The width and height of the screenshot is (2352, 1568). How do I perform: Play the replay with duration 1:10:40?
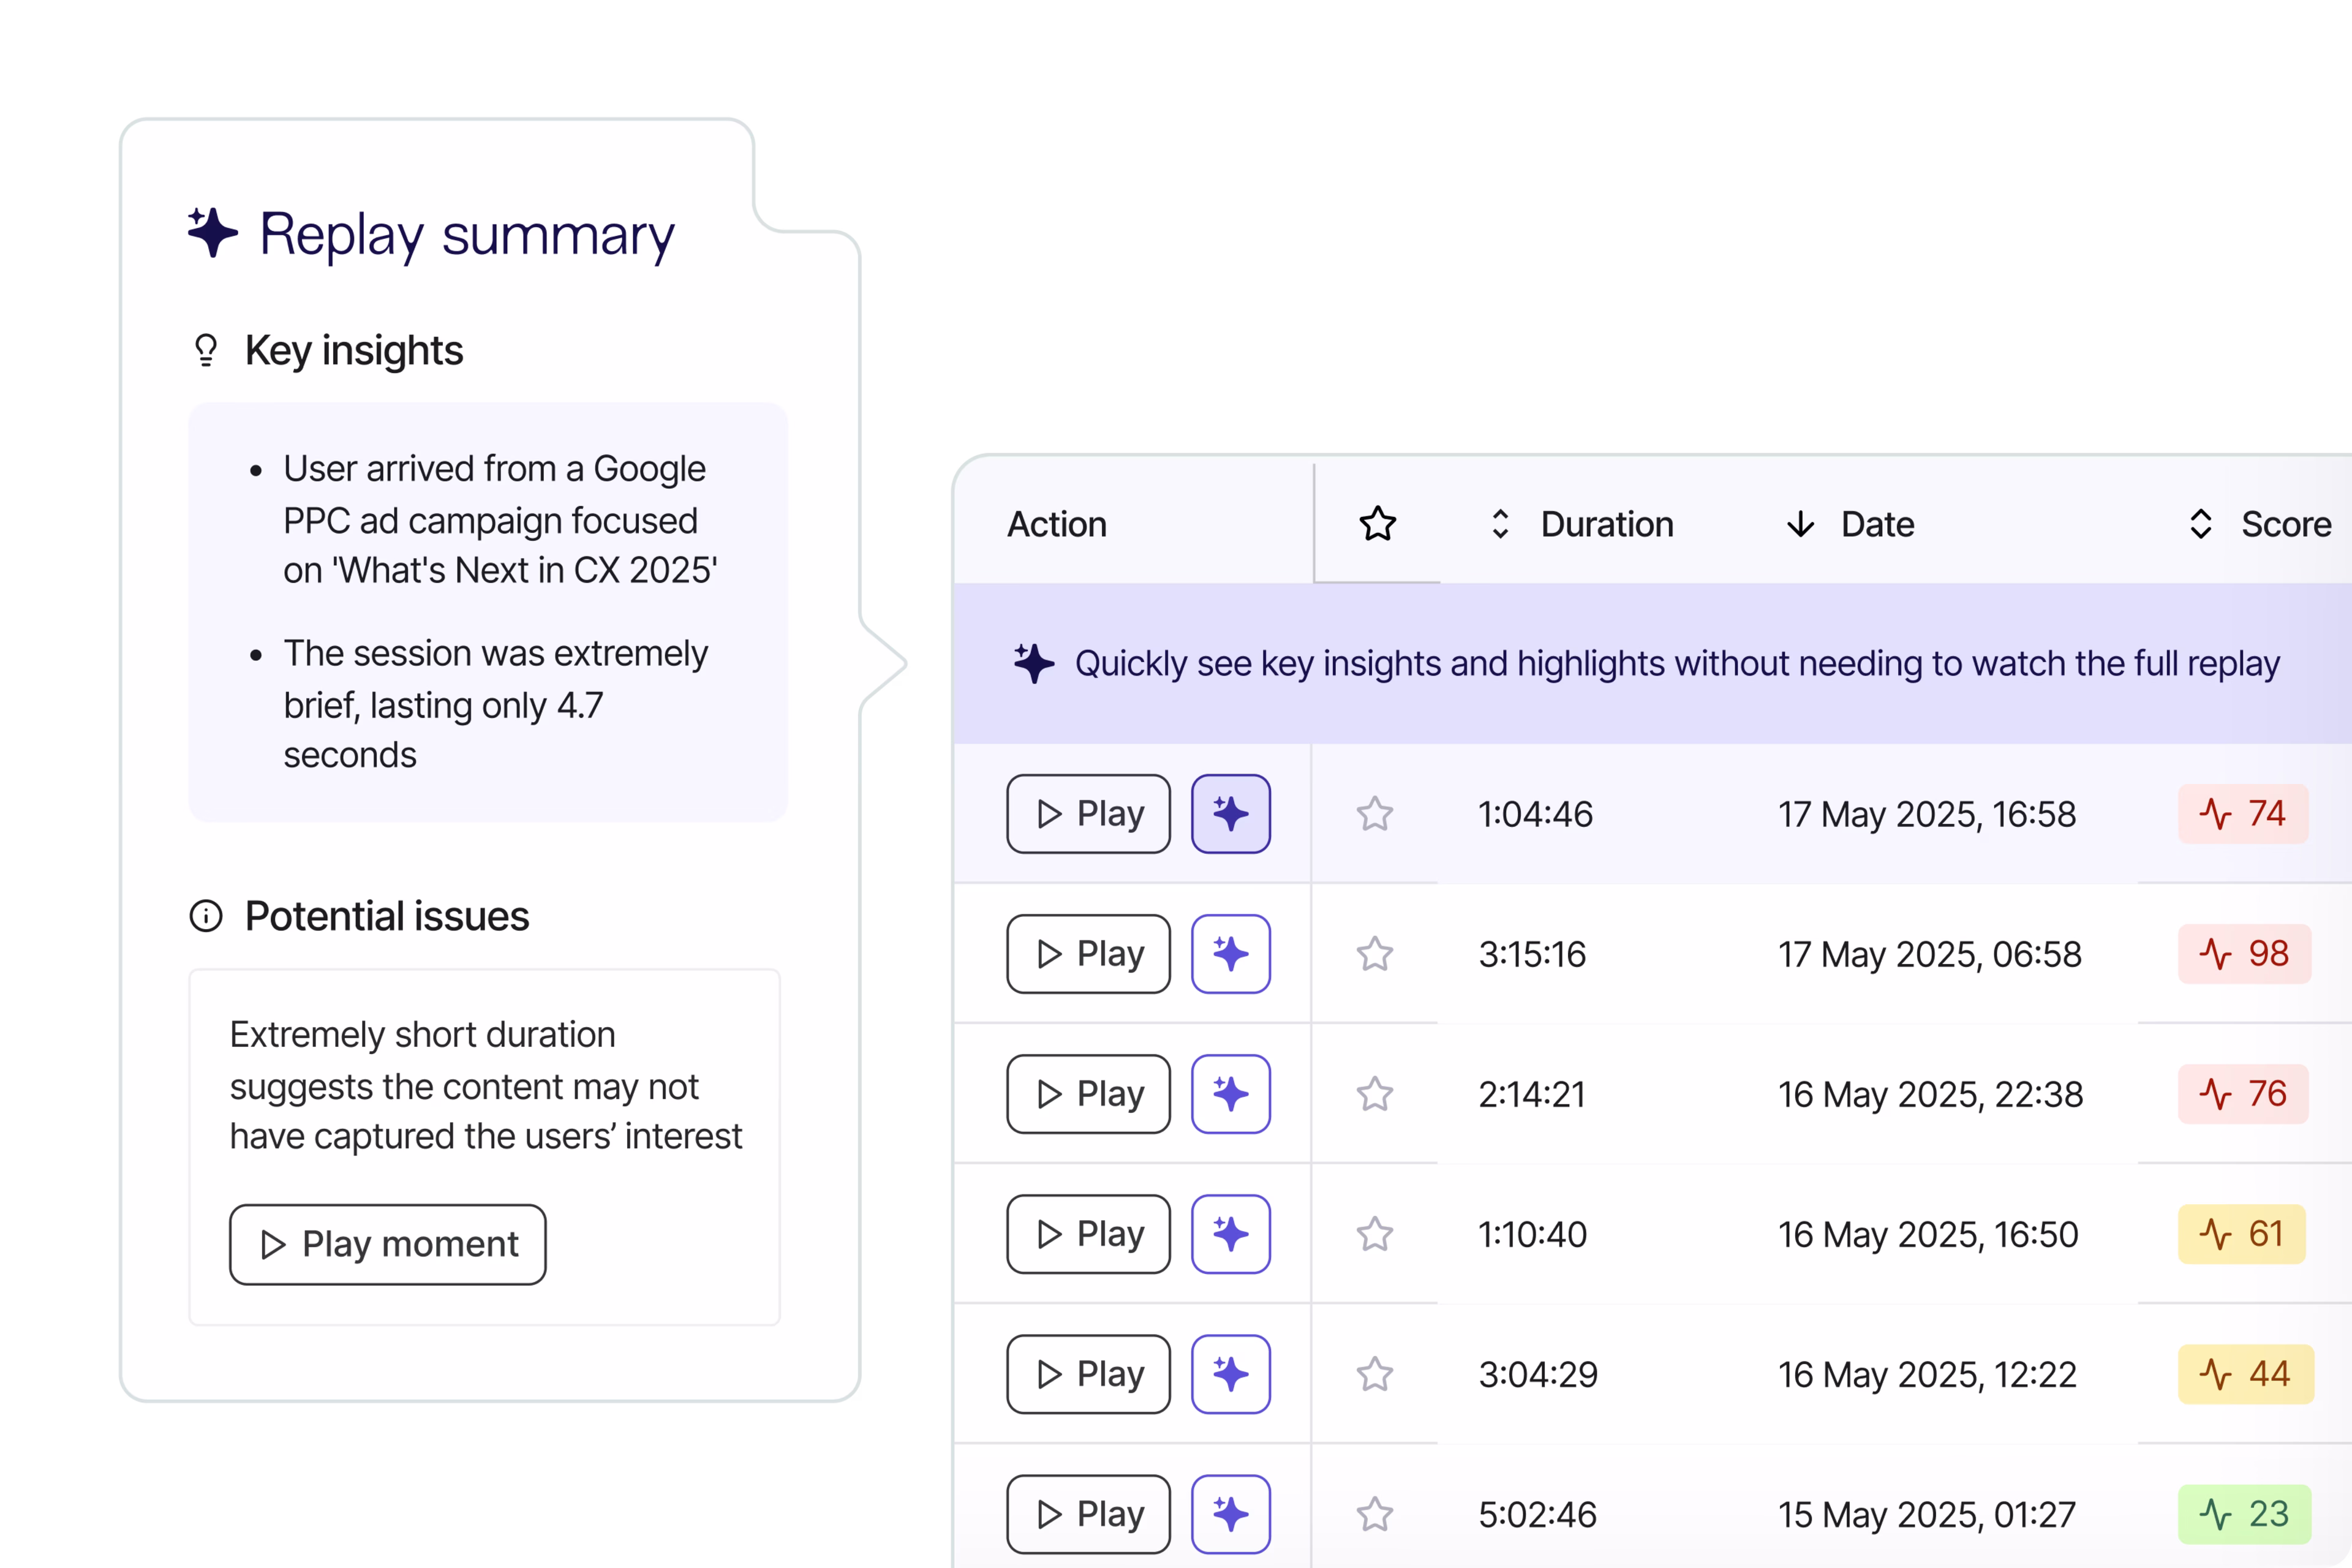[1088, 1233]
